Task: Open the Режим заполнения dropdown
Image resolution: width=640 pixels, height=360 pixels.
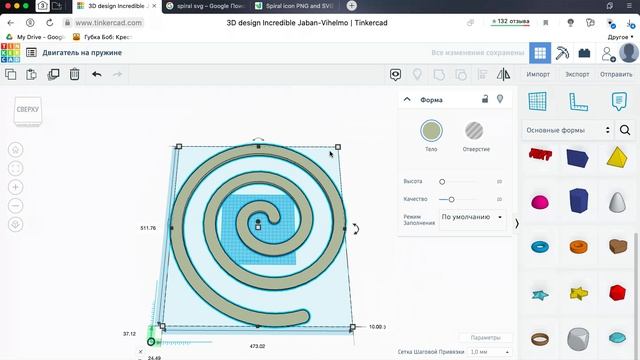Action: click(472, 218)
